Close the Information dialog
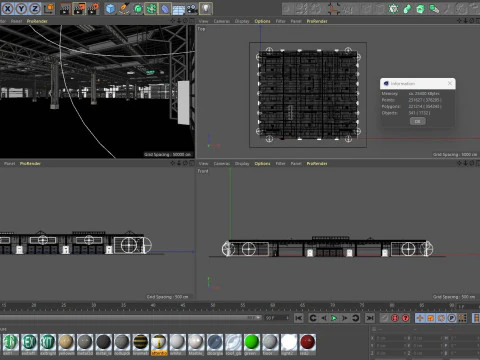Image resolution: width=480 pixels, height=360 pixels. point(450,83)
